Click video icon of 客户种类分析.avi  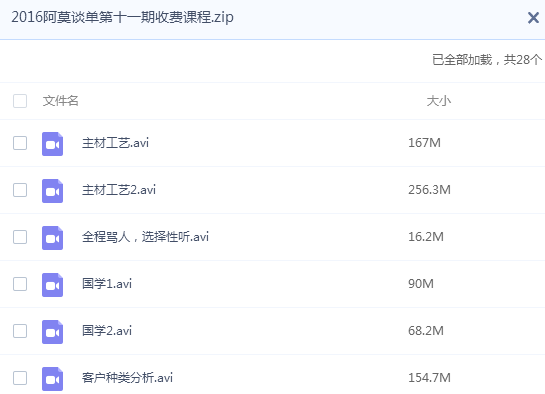coord(52,379)
